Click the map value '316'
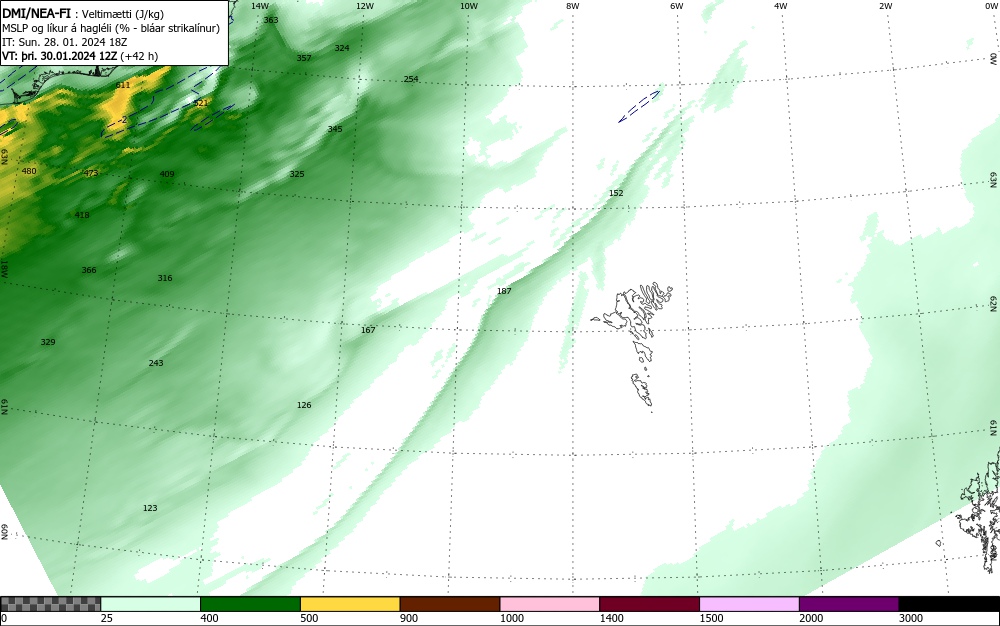The height and width of the screenshot is (626, 1000). (x=165, y=278)
